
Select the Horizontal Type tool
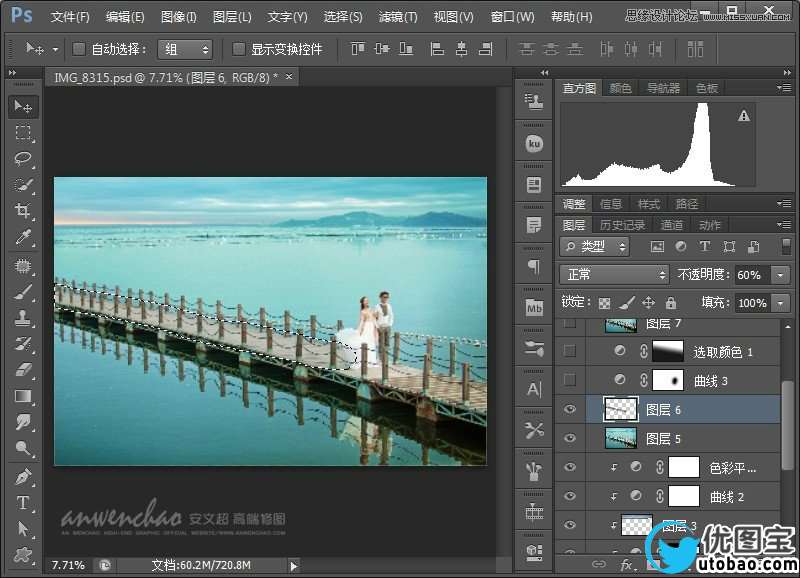coord(23,502)
